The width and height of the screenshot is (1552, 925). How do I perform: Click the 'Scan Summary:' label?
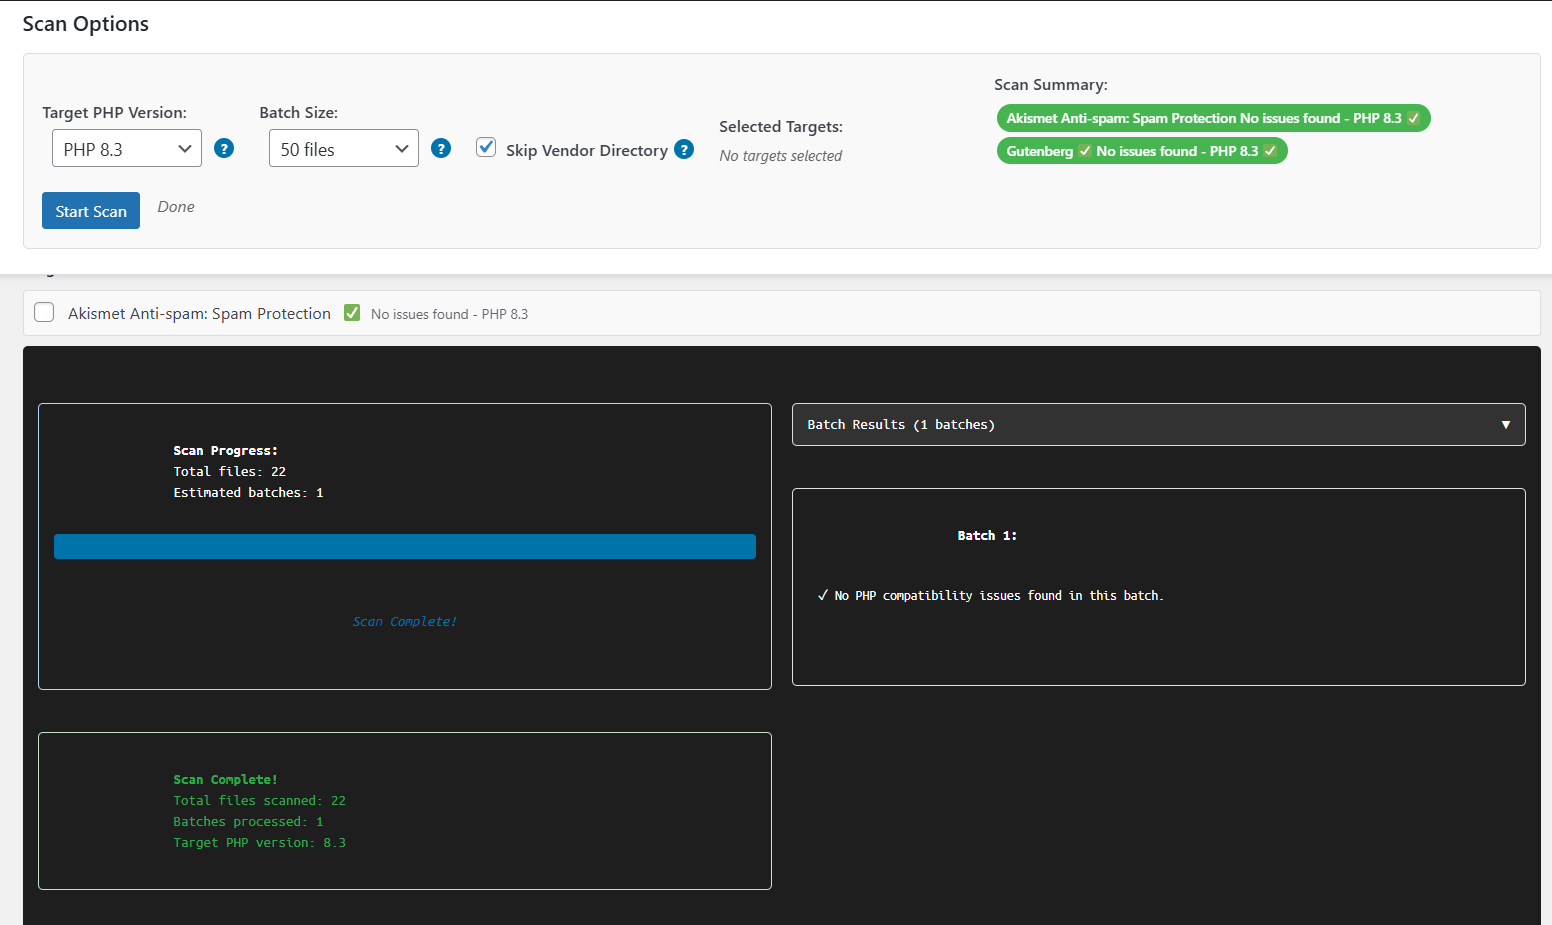click(x=1051, y=85)
